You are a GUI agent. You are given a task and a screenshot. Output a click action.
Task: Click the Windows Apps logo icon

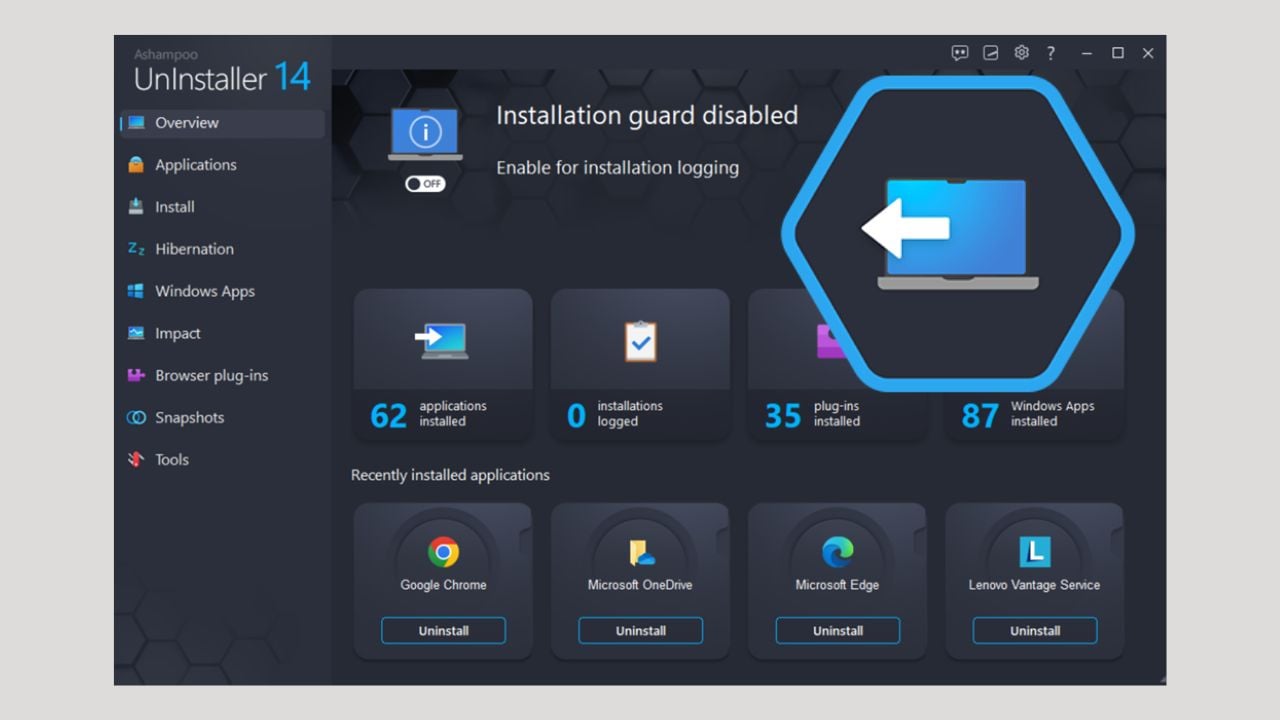tap(136, 291)
